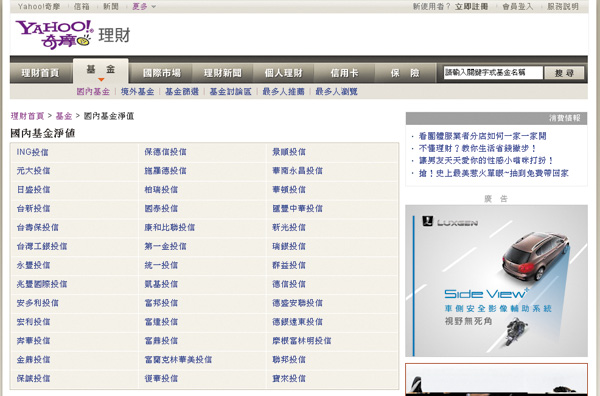
Task: Open 元大投信 fund link
Action: [x=33, y=171]
